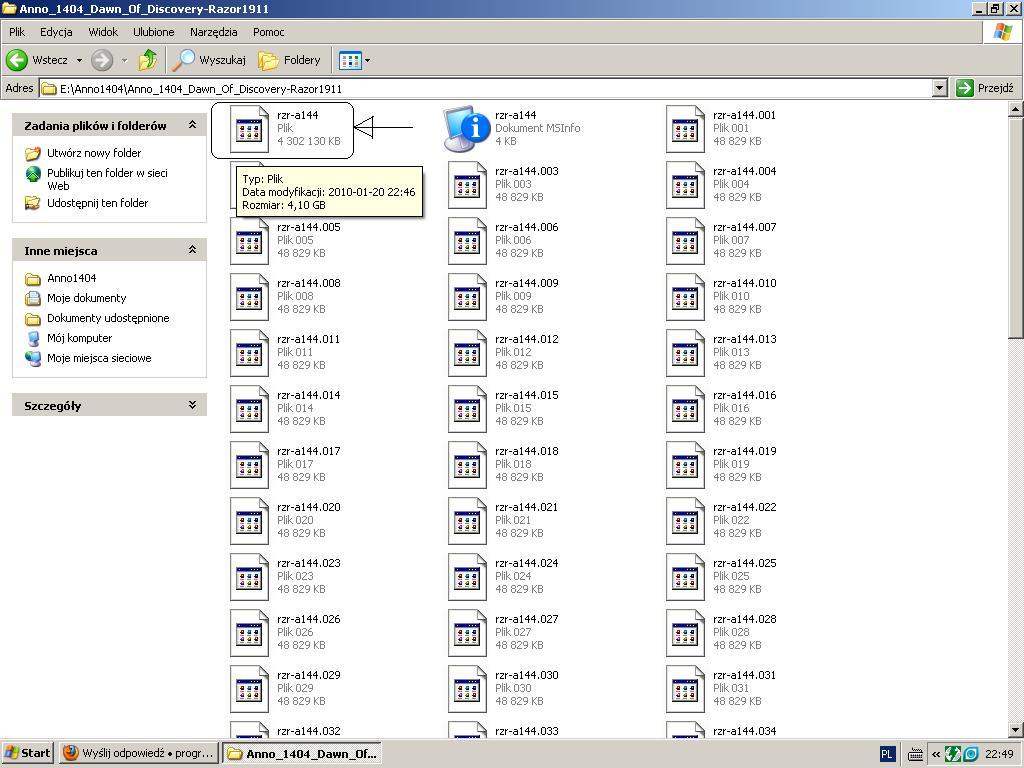Image resolution: width=1024 pixels, height=768 pixels.
Task: Open Moje miejsca sieciowe link
Action: 99,359
